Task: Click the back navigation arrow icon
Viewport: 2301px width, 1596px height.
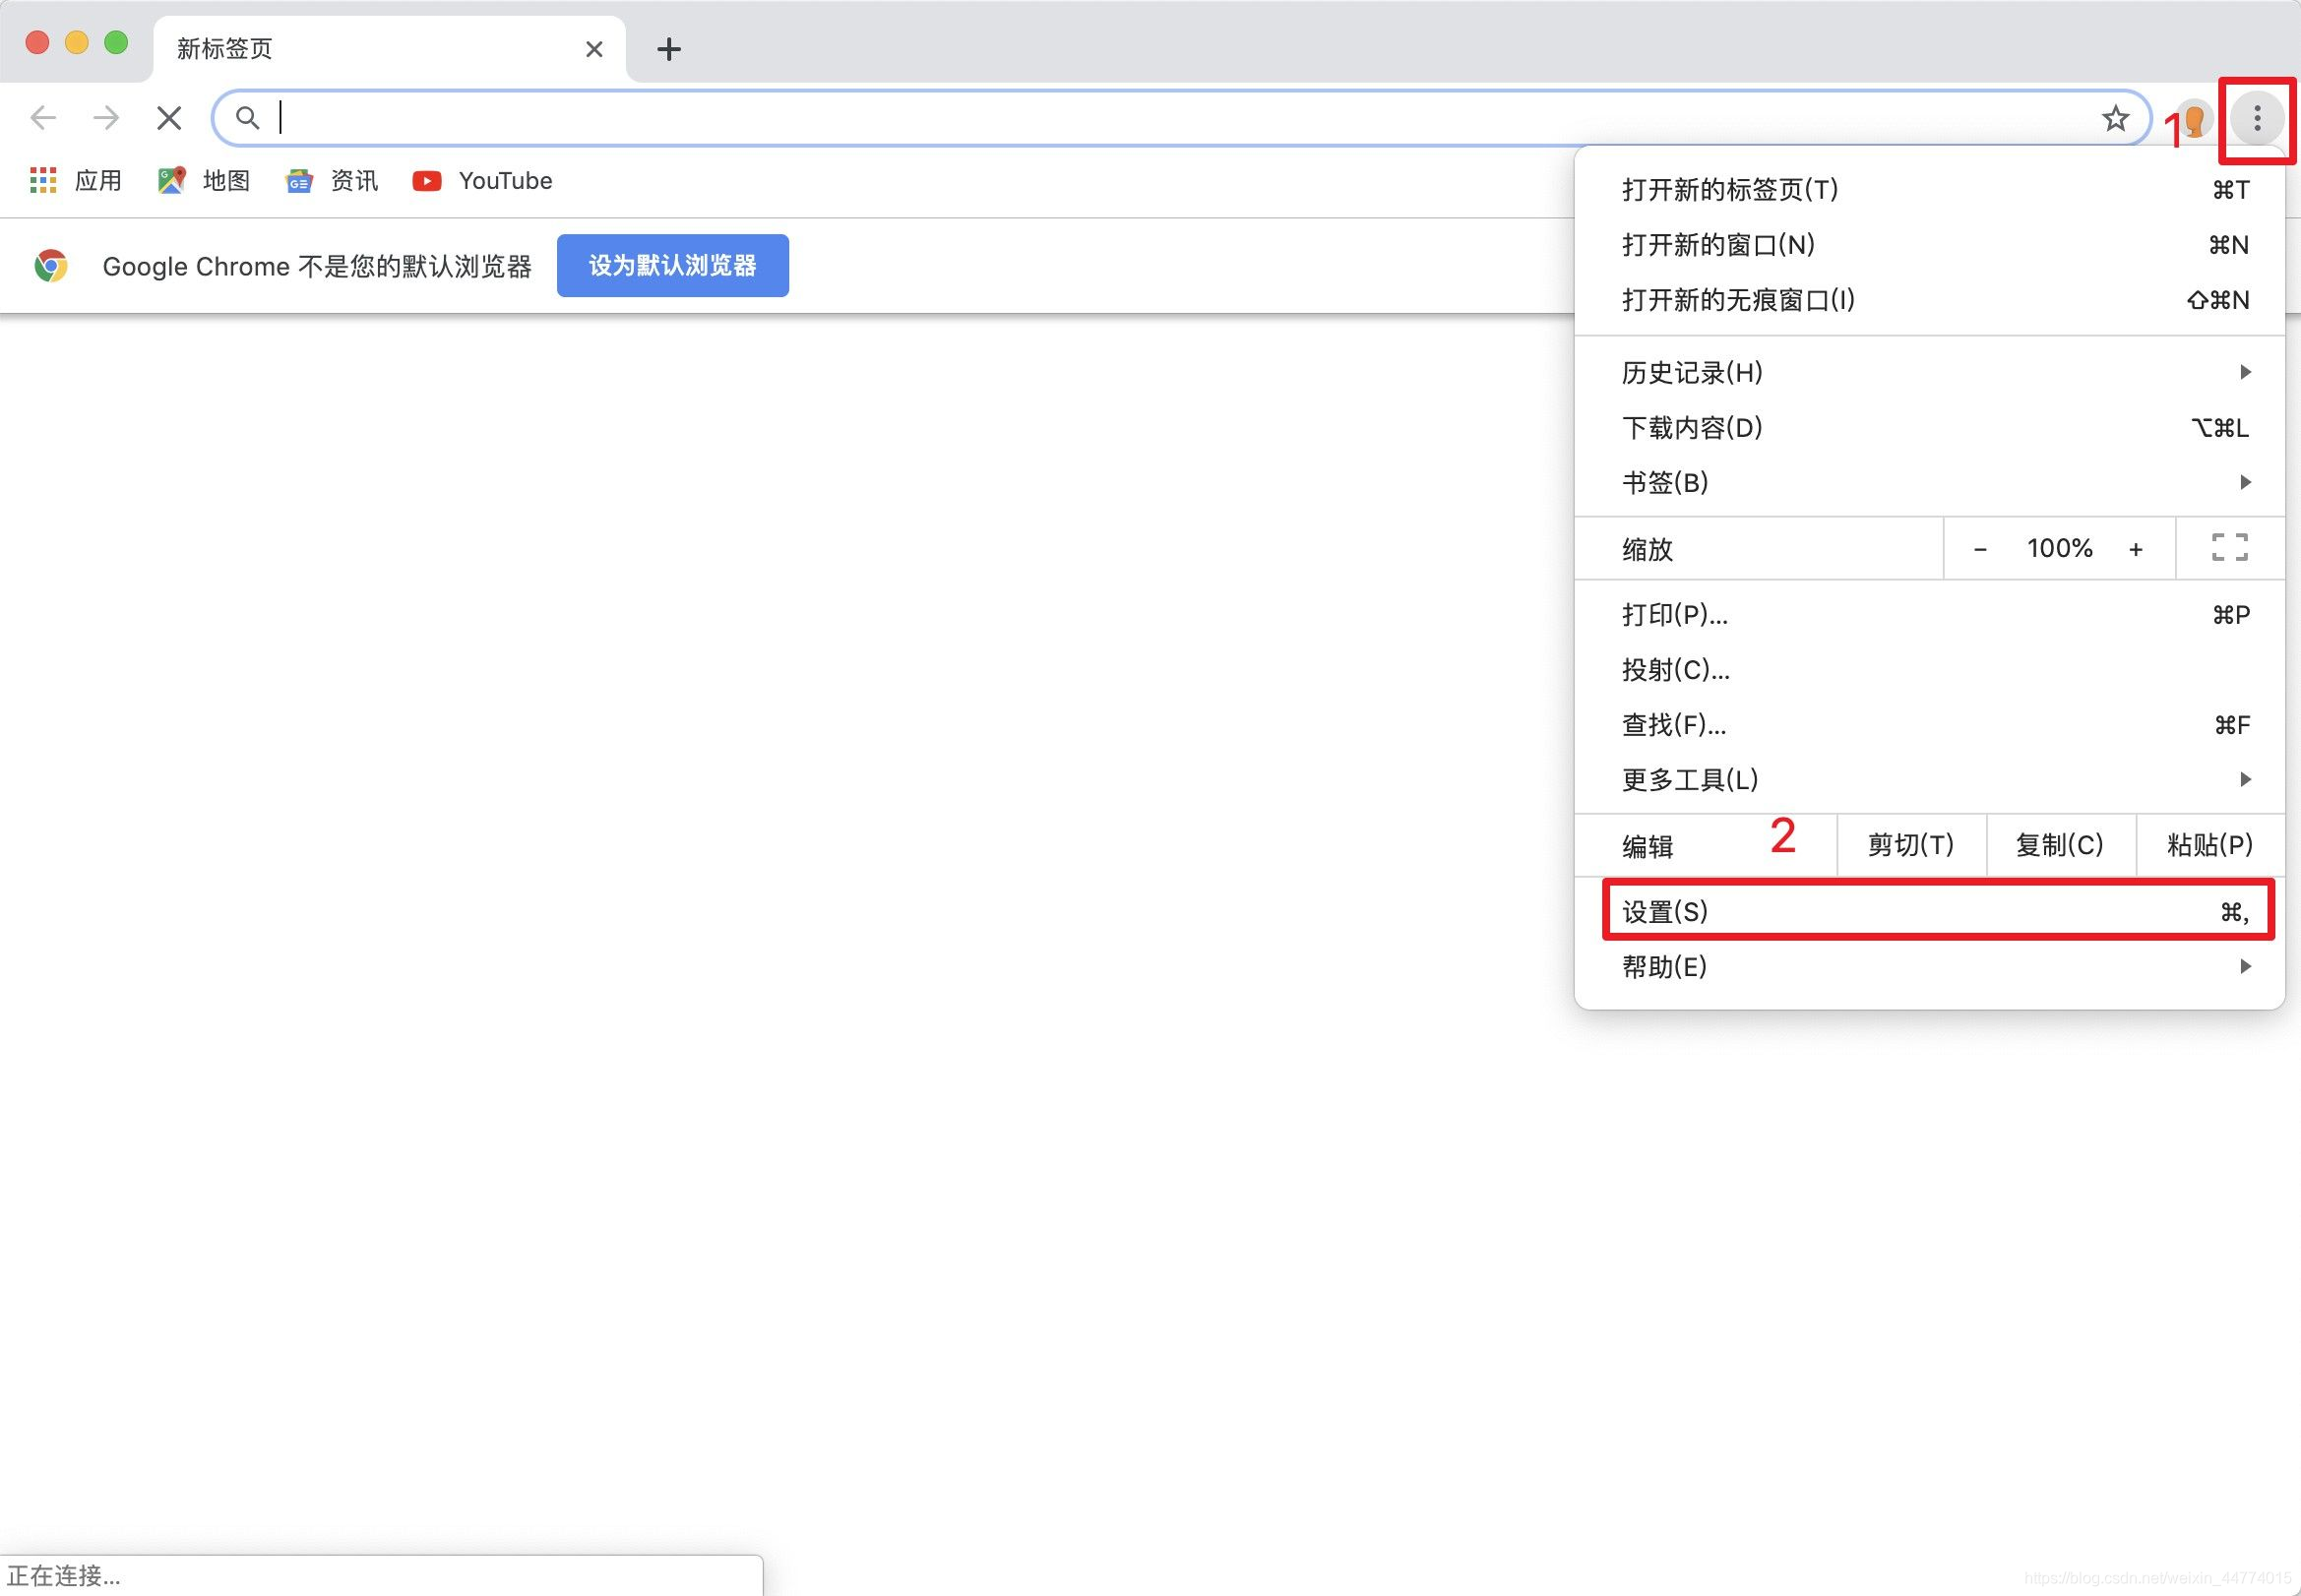Action: point(43,119)
